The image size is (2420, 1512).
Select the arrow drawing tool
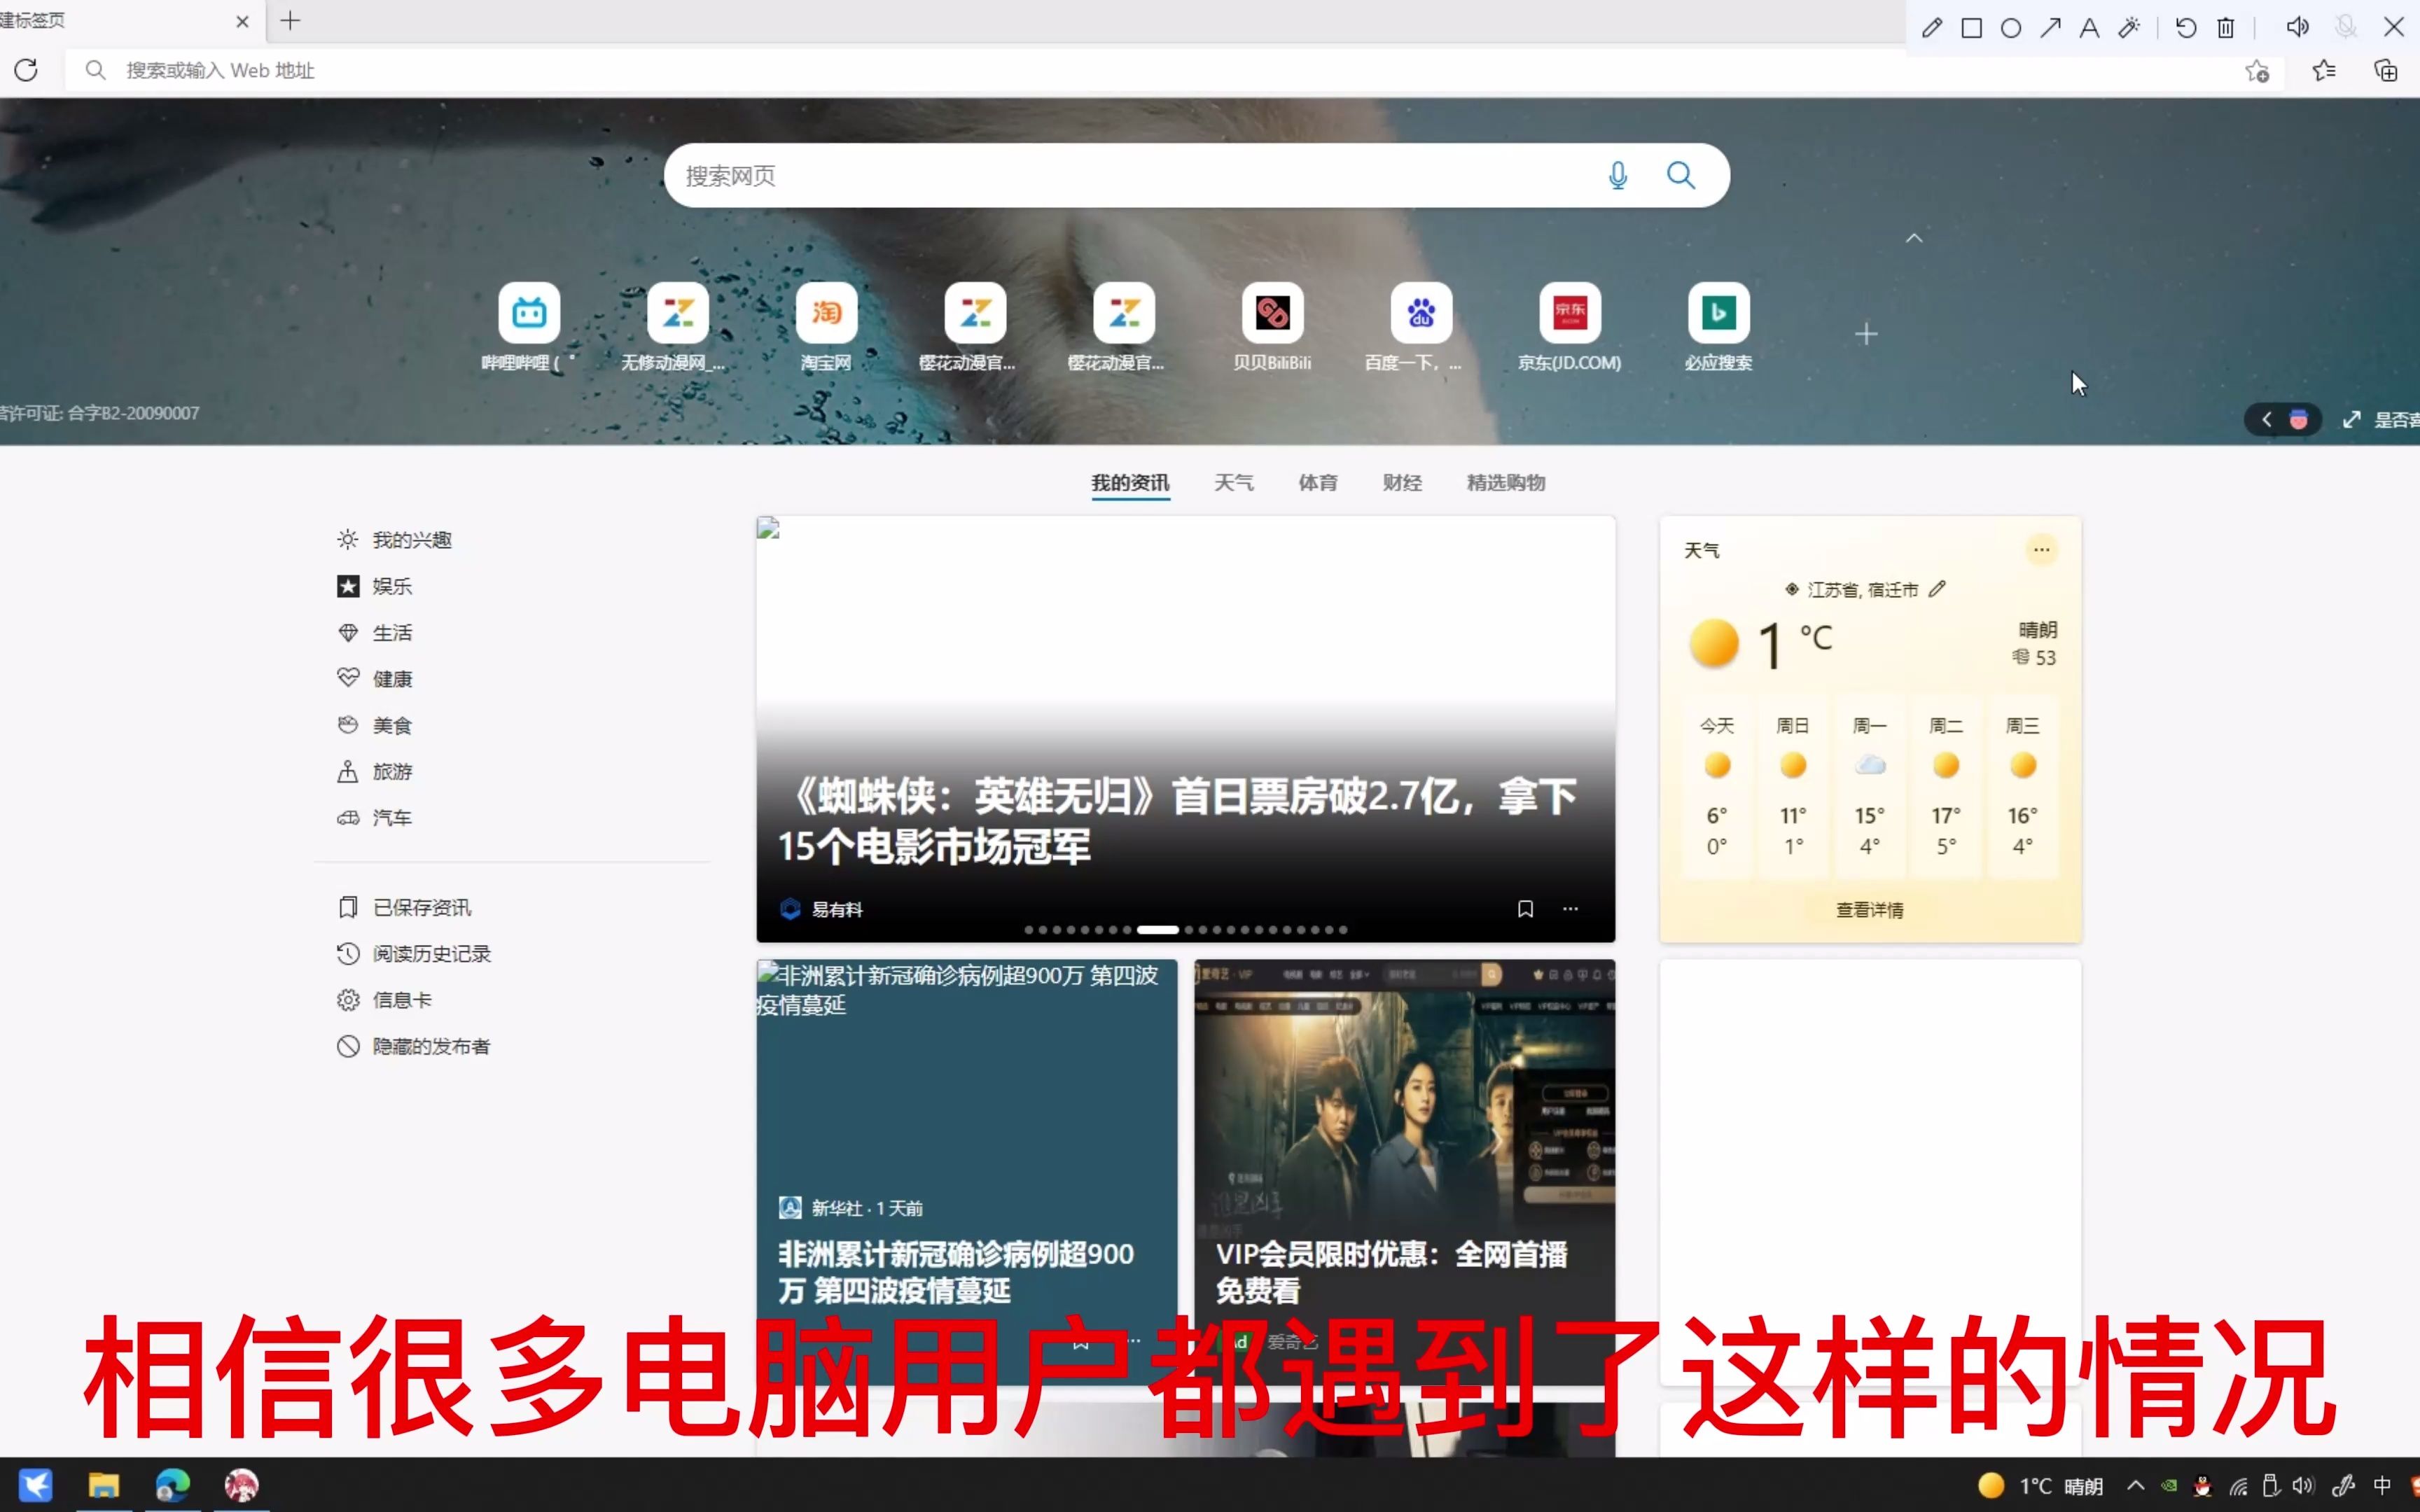(x=2051, y=27)
